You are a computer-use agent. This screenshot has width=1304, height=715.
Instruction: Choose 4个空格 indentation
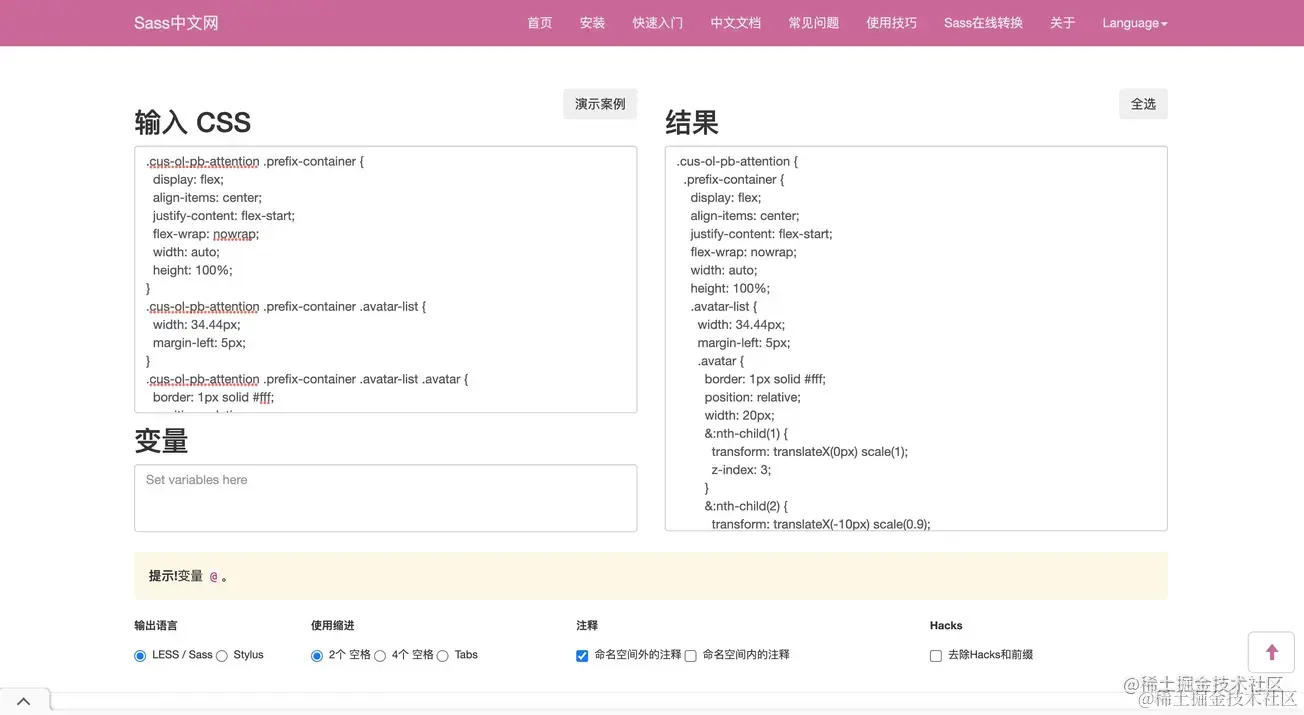380,655
